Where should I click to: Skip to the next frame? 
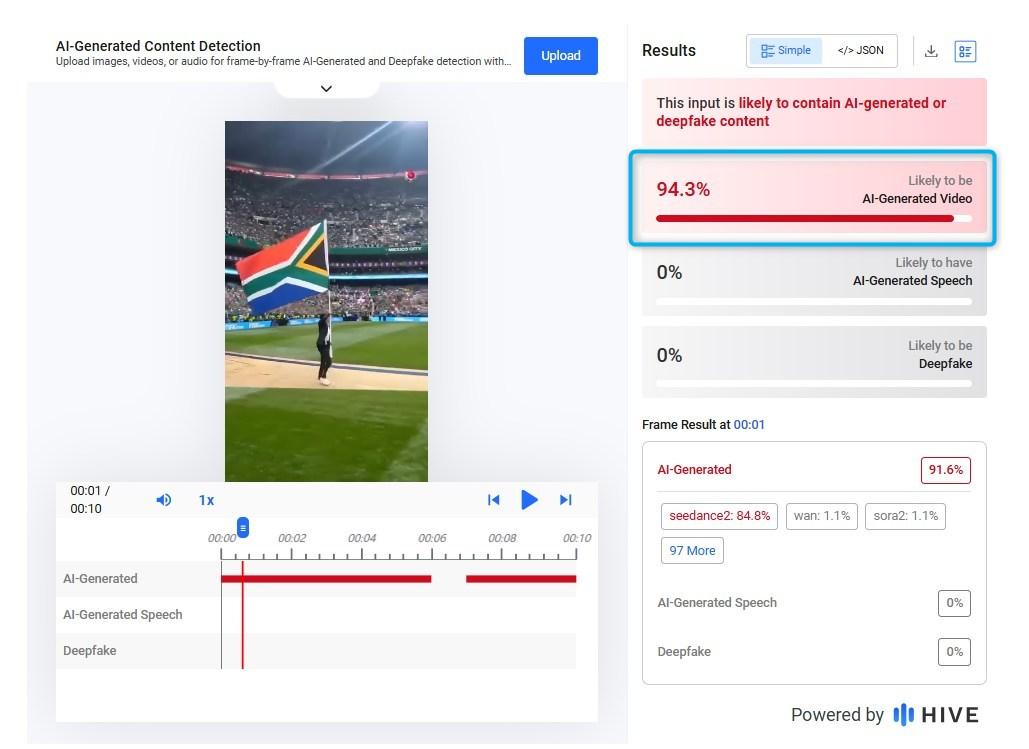click(566, 500)
